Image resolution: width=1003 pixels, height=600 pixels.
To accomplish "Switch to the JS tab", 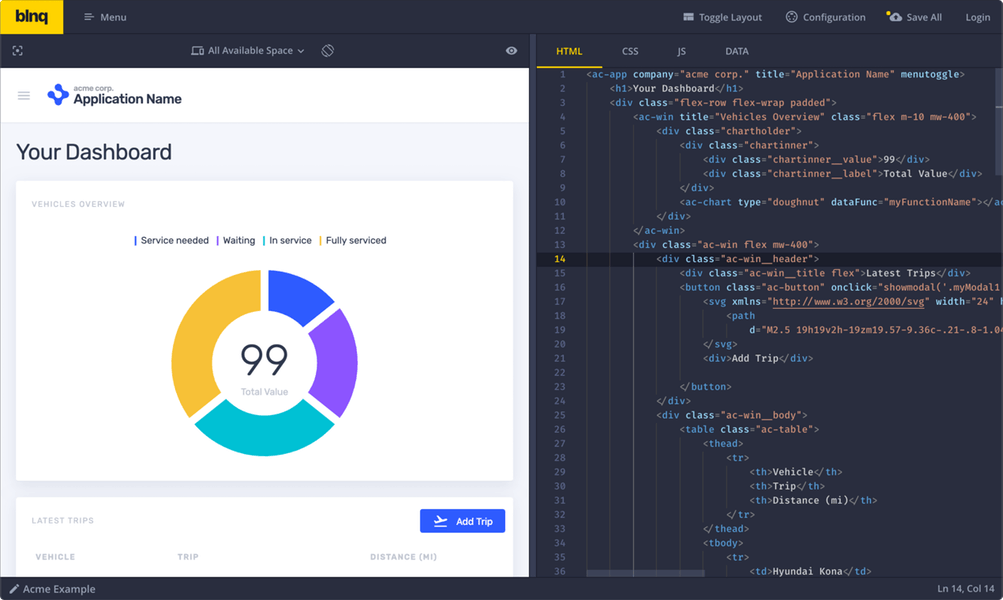I will (681, 51).
